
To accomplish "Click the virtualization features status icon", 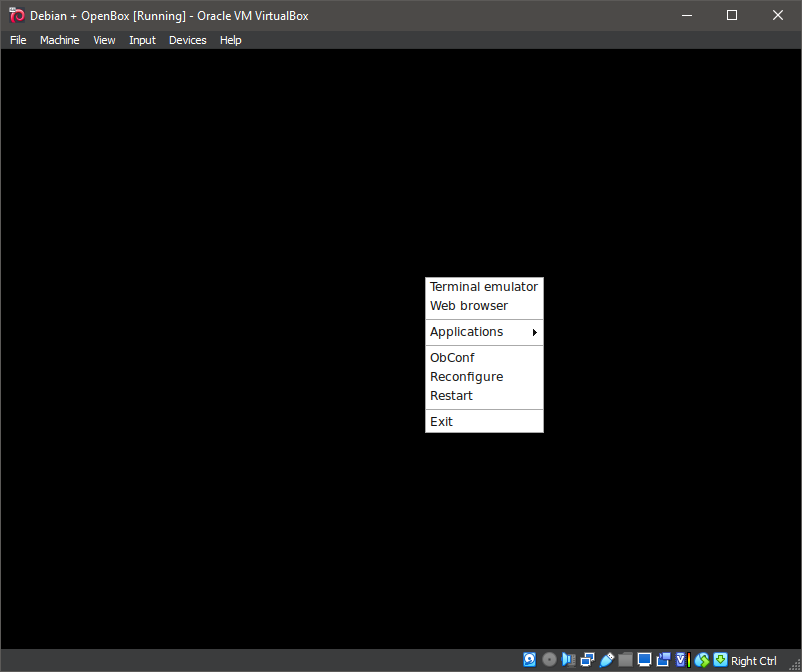I will pos(681,660).
